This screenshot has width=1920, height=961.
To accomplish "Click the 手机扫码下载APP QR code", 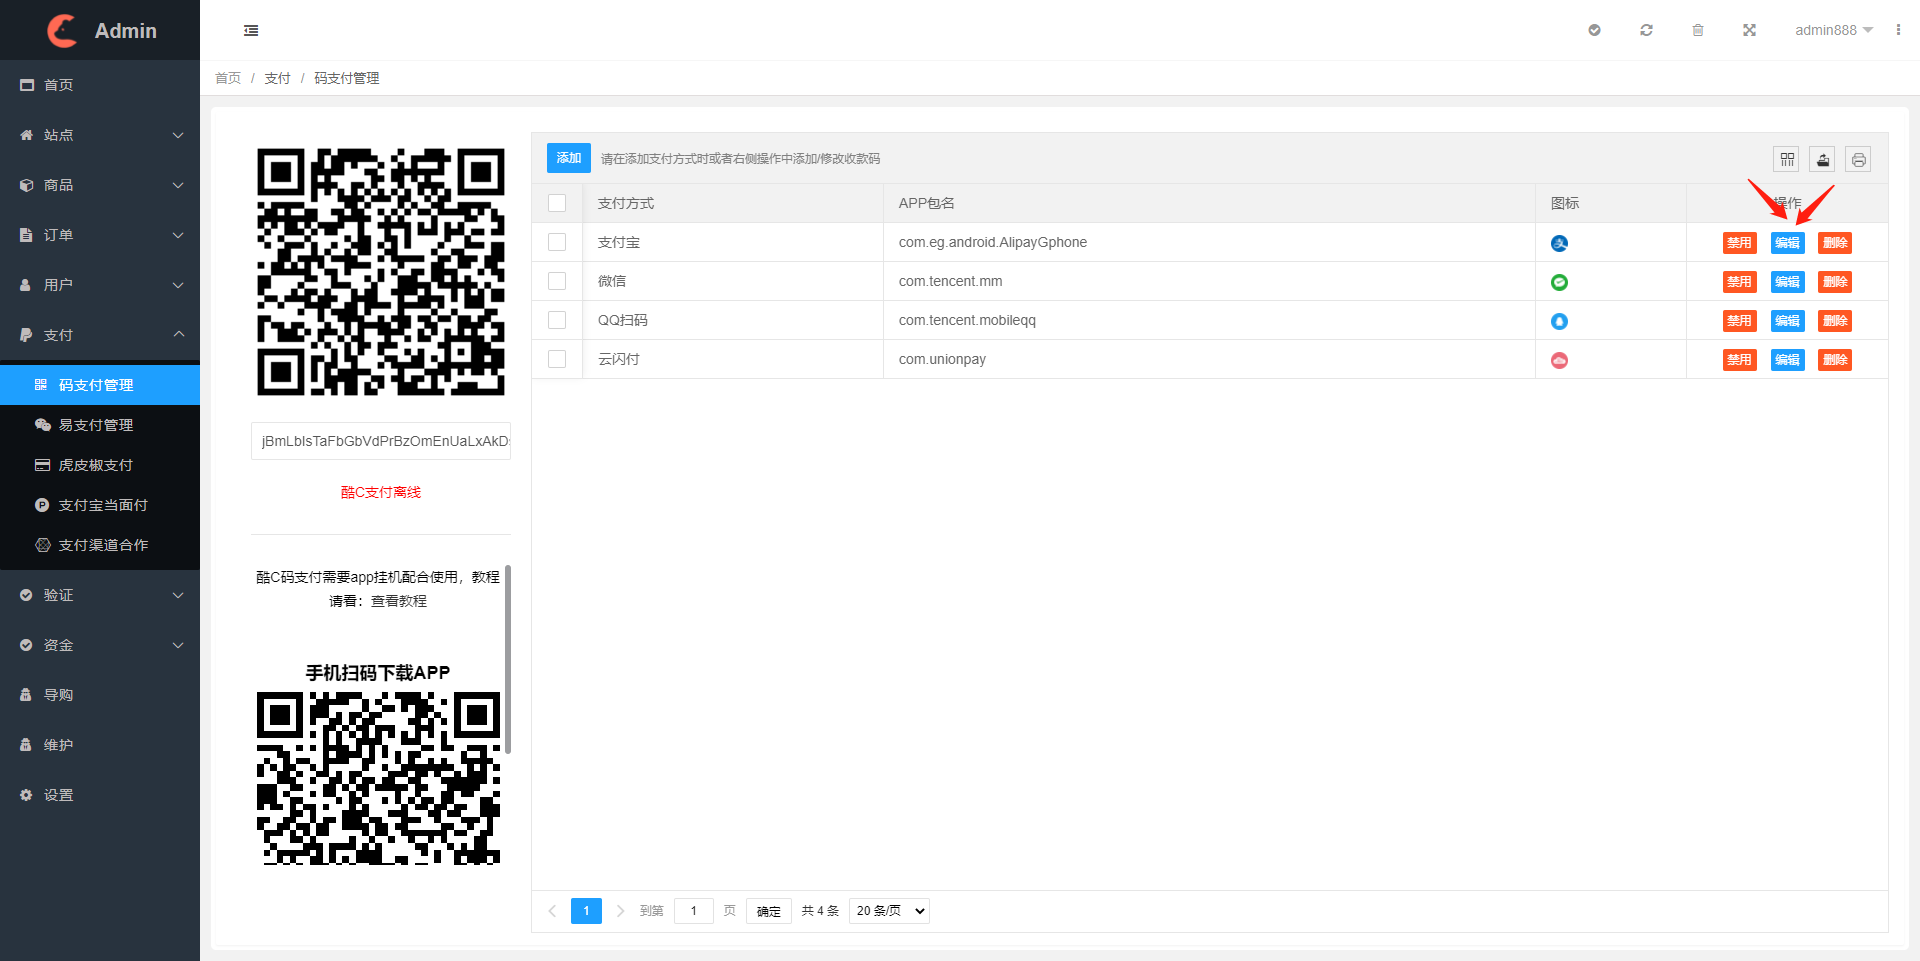I will [x=379, y=778].
